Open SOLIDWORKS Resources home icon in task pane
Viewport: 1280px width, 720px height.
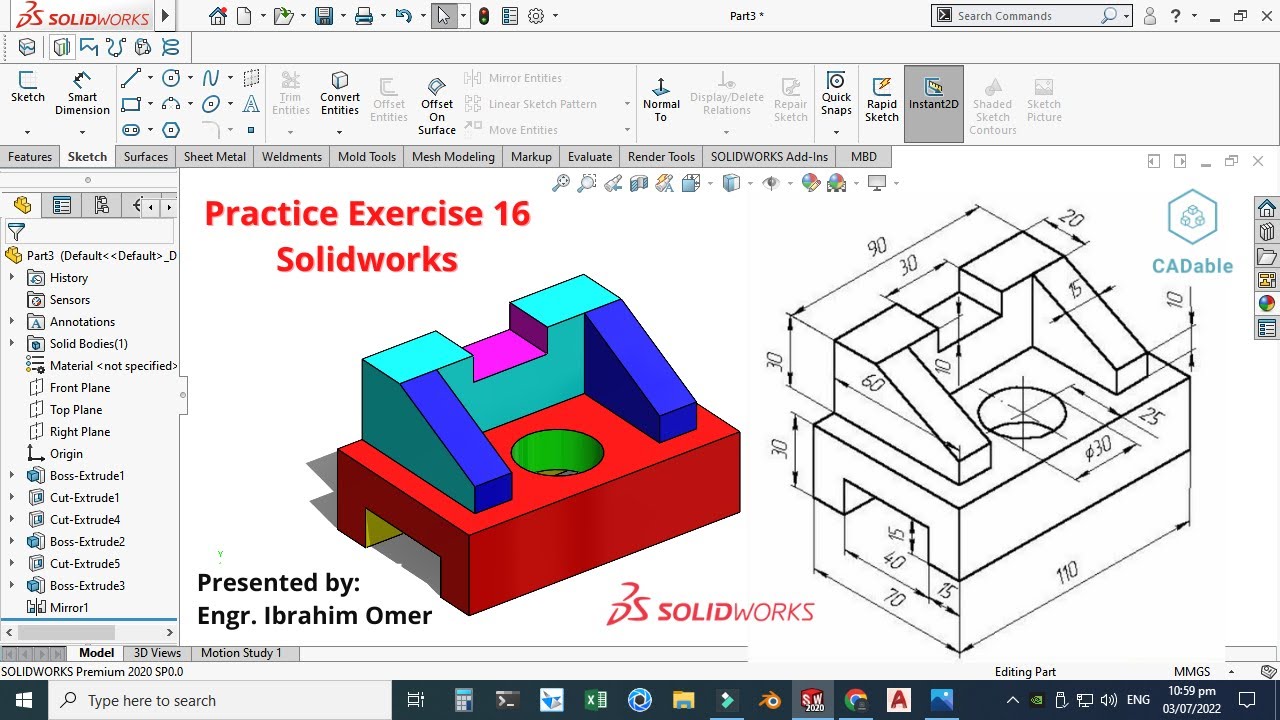click(x=1267, y=208)
